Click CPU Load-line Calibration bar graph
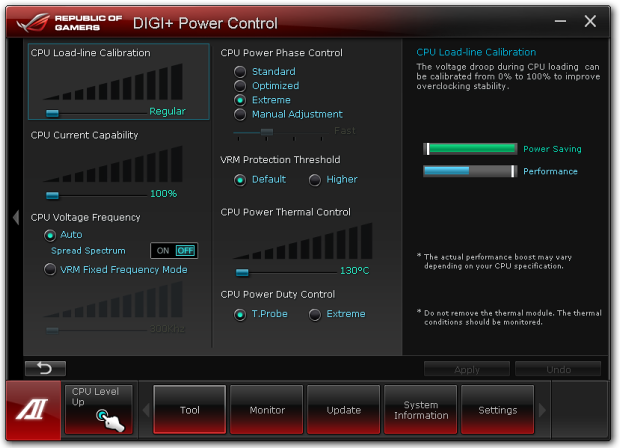 113,81
